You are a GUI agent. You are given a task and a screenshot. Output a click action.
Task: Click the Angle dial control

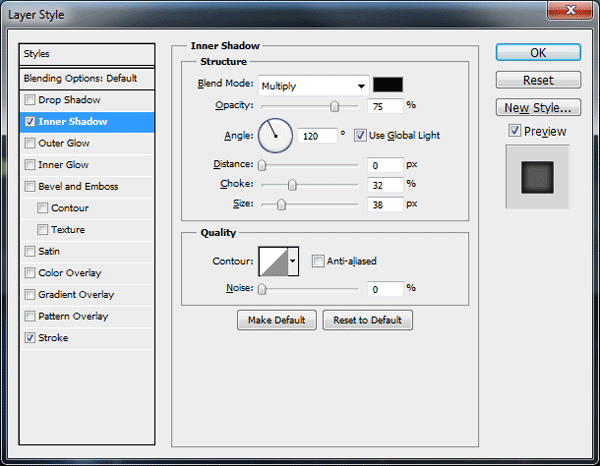276,136
